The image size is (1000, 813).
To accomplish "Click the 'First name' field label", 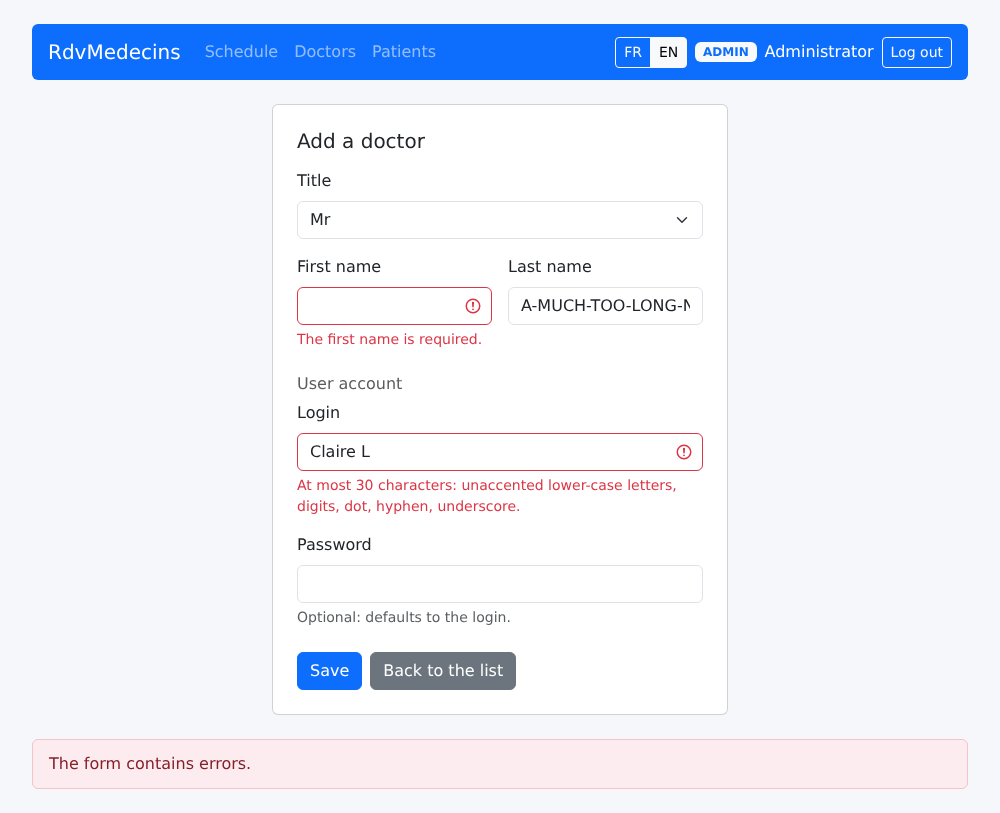I will pos(339,267).
